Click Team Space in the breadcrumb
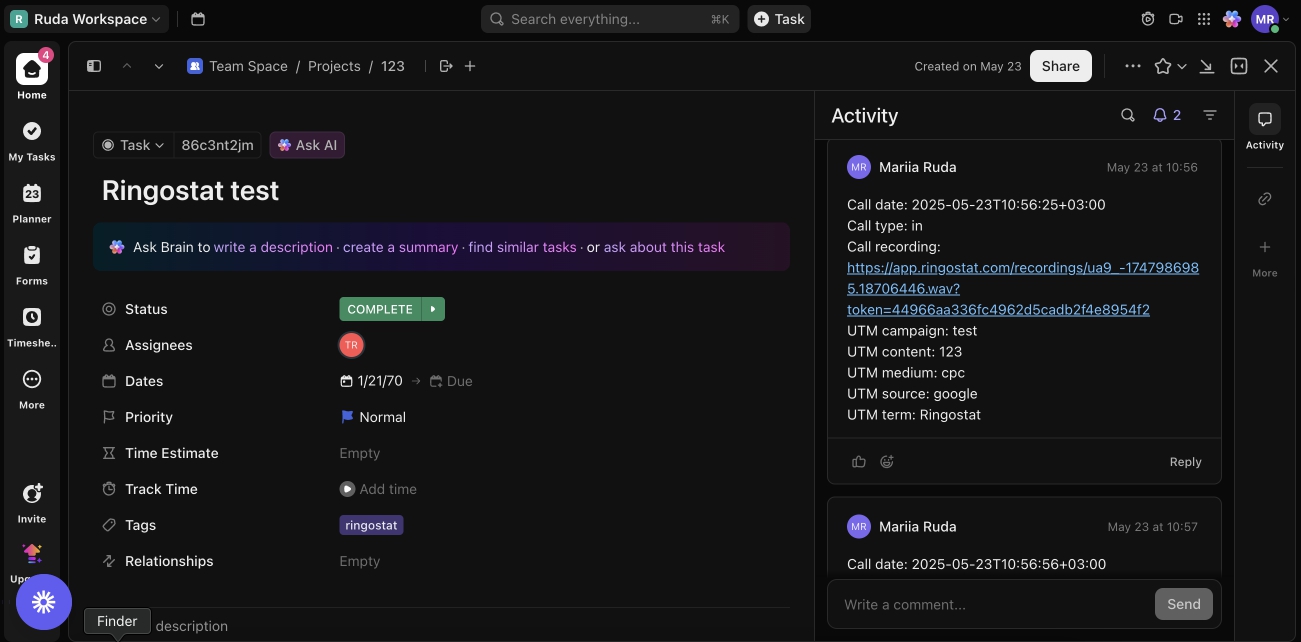Viewport: 1301px width, 642px height. (238, 66)
